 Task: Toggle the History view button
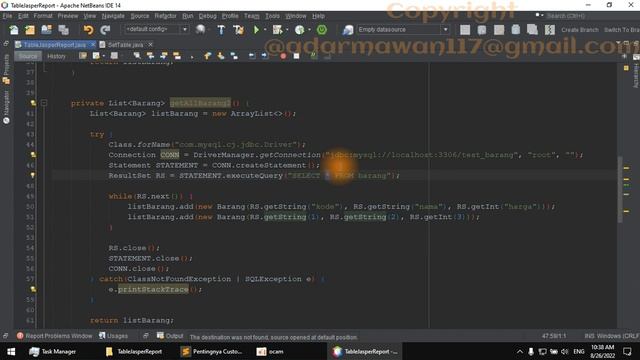pos(56,56)
